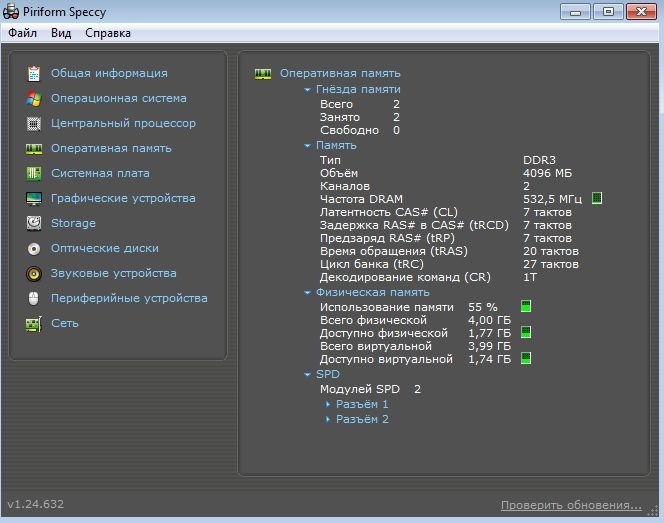Click the window resize grip in the corner
Viewport: 664px width, 523px height.
[653, 511]
